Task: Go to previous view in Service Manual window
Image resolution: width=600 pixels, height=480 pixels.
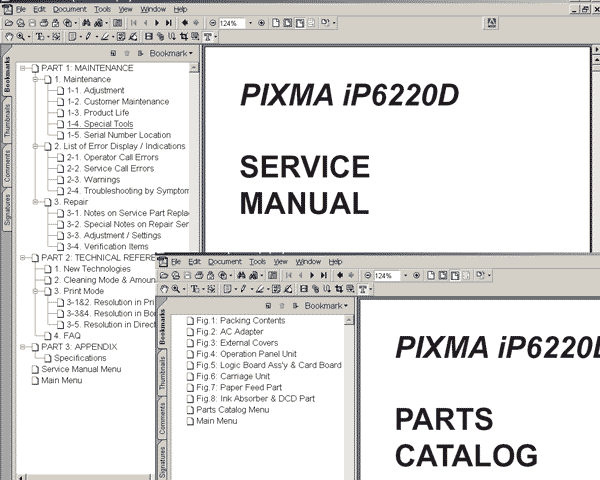Action: click(x=185, y=23)
